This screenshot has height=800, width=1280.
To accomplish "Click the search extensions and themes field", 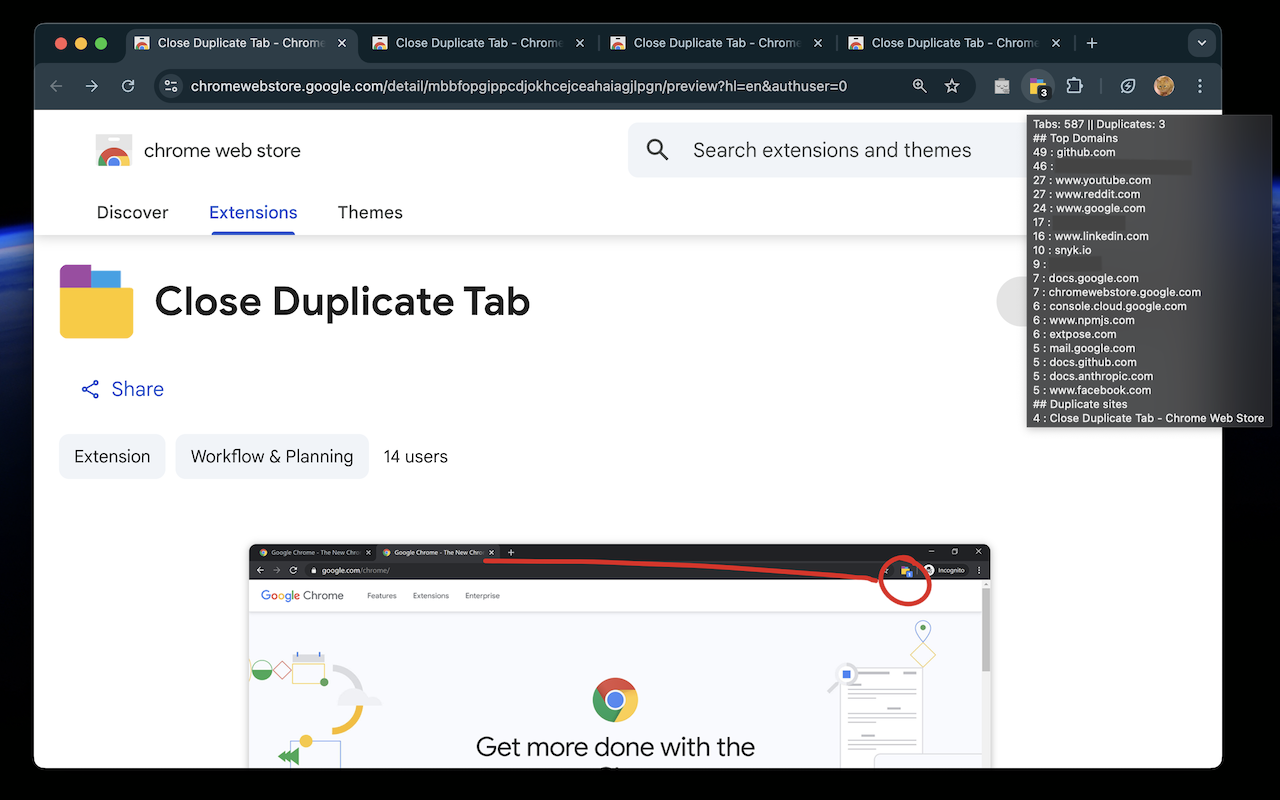I will pos(830,150).
